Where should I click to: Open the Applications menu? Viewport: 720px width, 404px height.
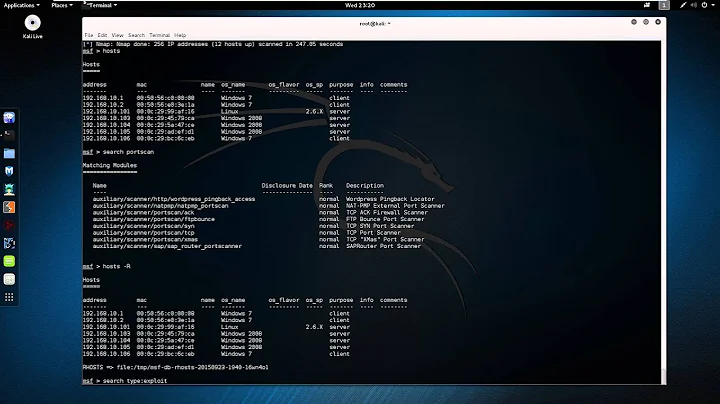[x=22, y=5]
